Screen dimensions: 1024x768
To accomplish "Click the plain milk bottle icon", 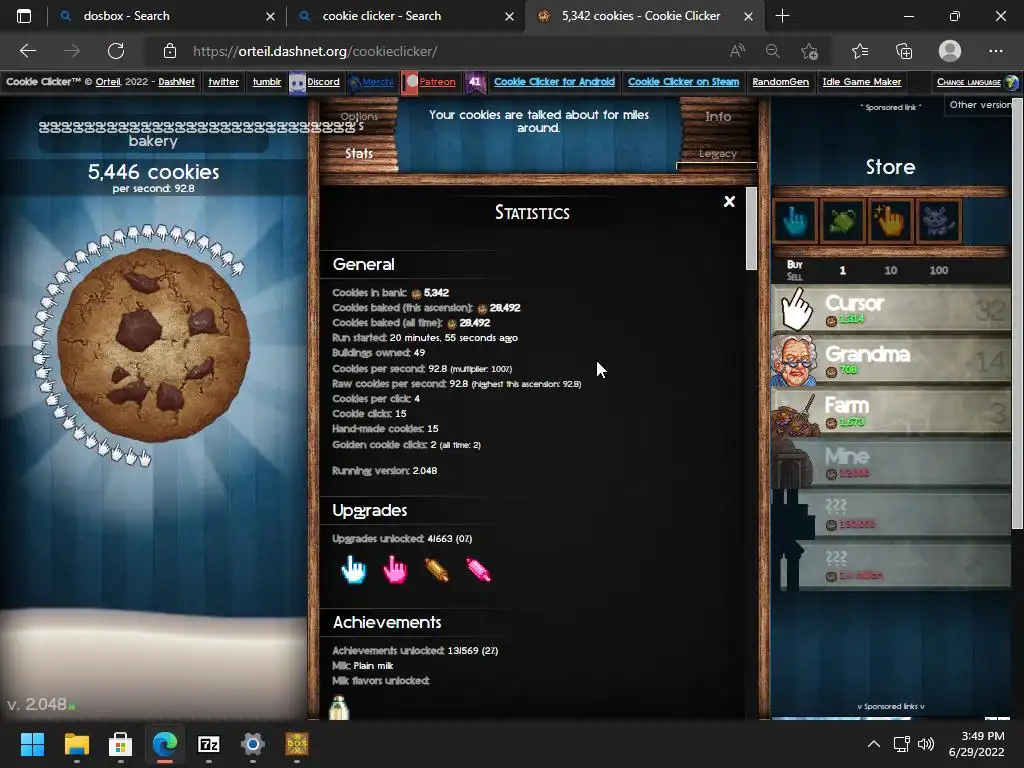I will click(x=339, y=707).
